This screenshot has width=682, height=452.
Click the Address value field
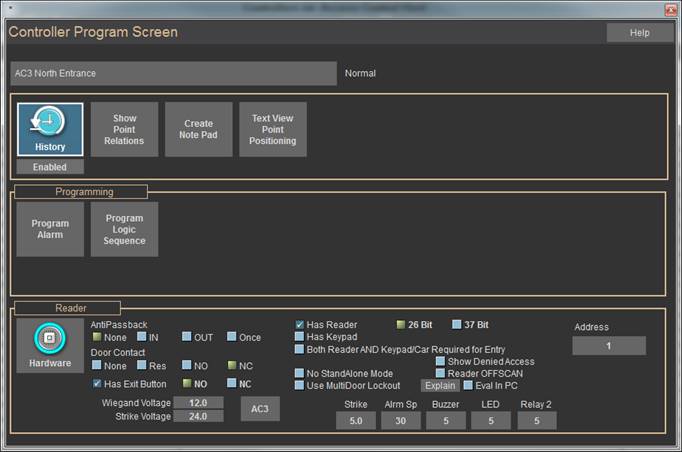pos(609,346)
